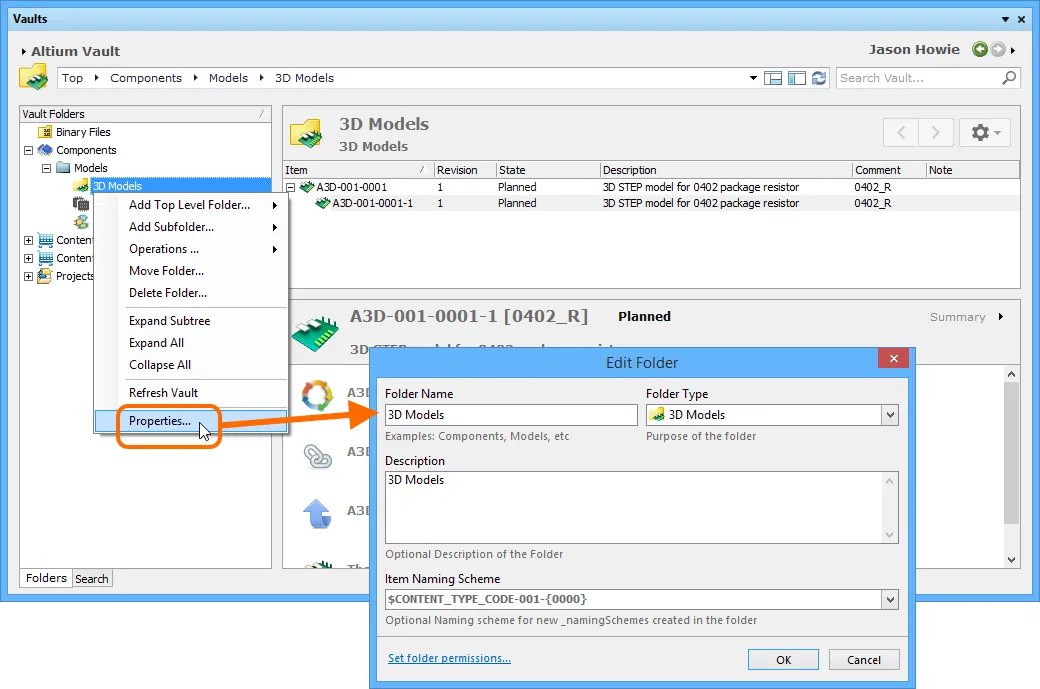Select Move Folder in context menu

pos(191,271)
